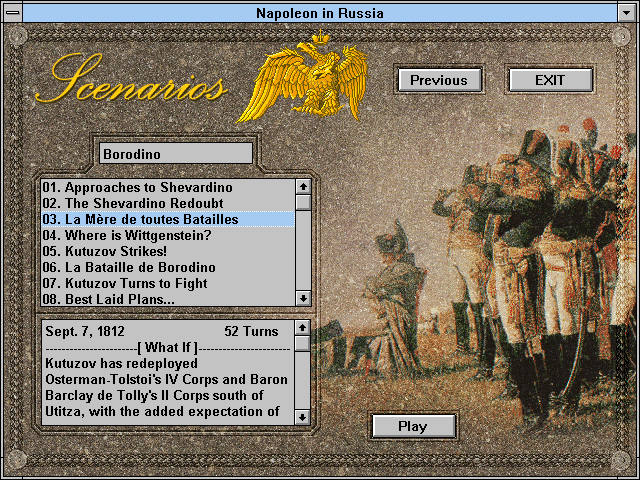640x480 pixels.
Task: Select scenario 06. La Bataille de Borodino
Action: click(x=168, y=267)
